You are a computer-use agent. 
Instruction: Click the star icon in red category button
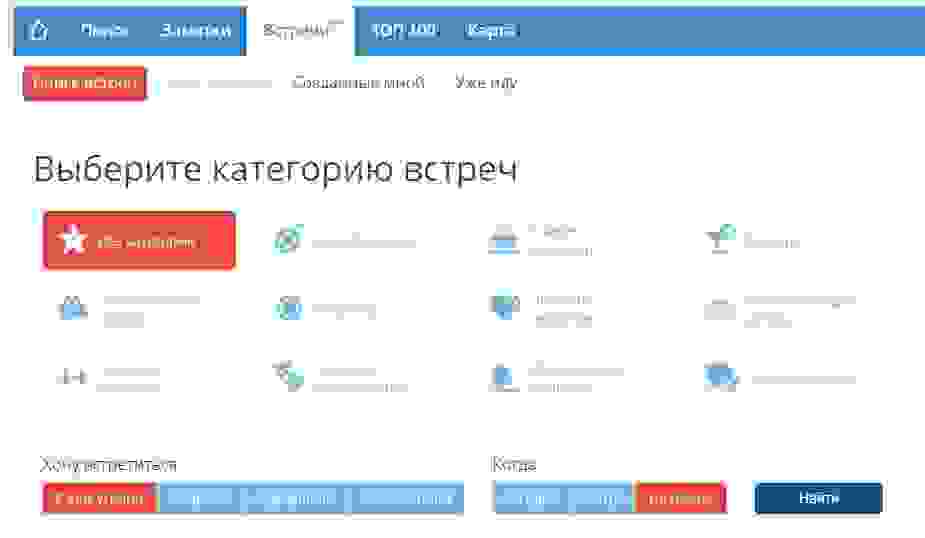coord(72,240)
